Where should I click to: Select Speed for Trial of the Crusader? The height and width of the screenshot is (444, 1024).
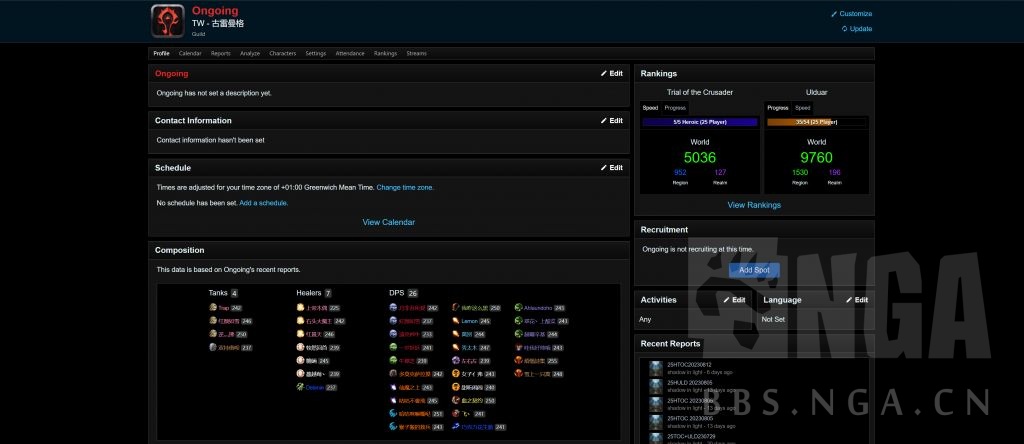[x=650, y=107]
